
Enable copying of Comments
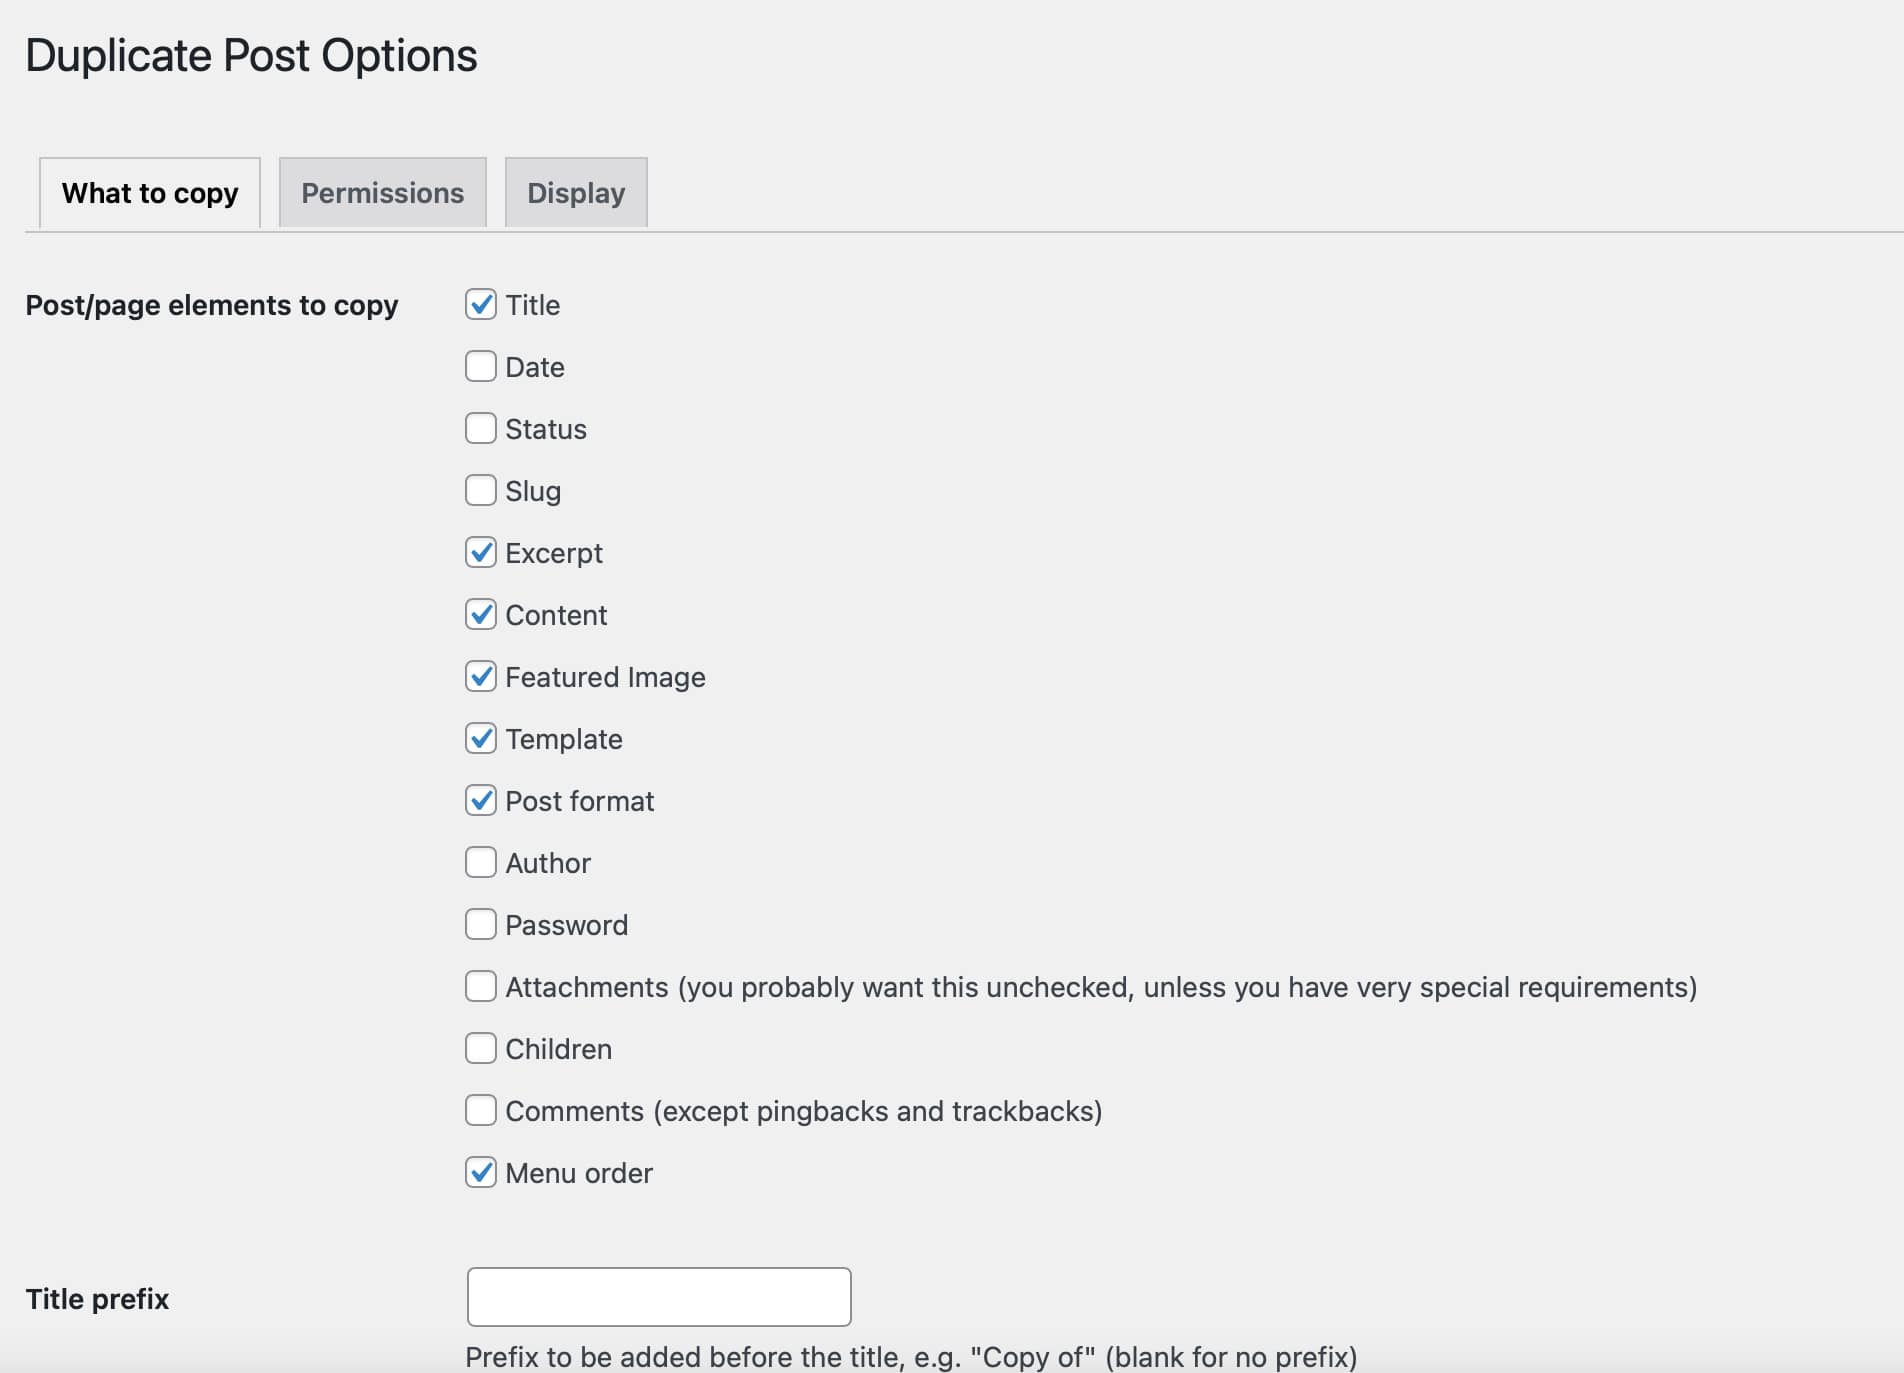481,1110
